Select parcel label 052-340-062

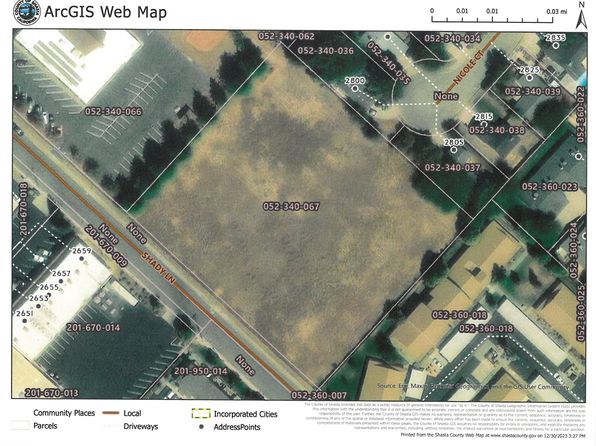(287, 37)
